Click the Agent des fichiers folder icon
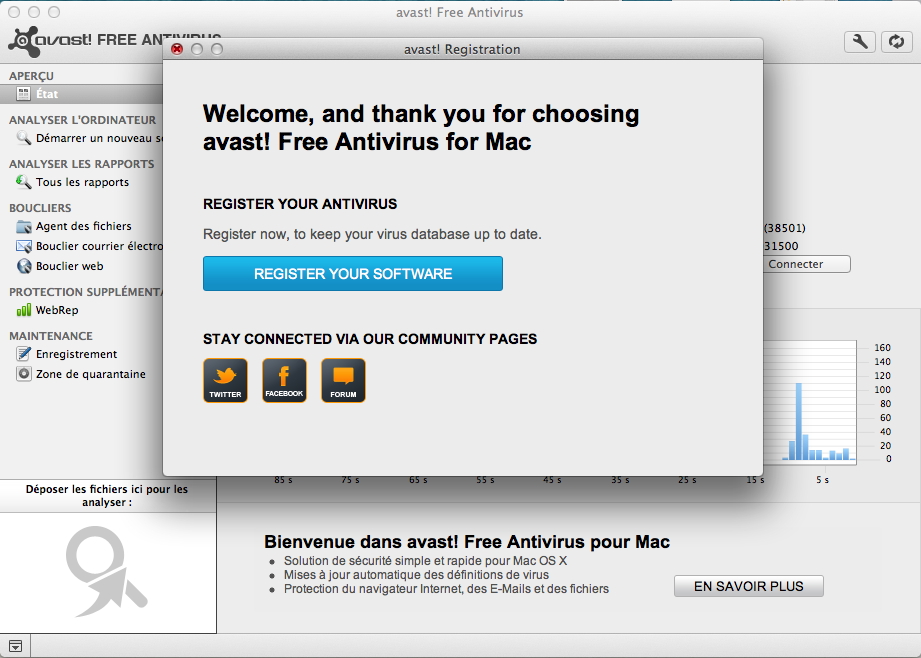Viewport: 921px width, 658px height. [23, 226]
